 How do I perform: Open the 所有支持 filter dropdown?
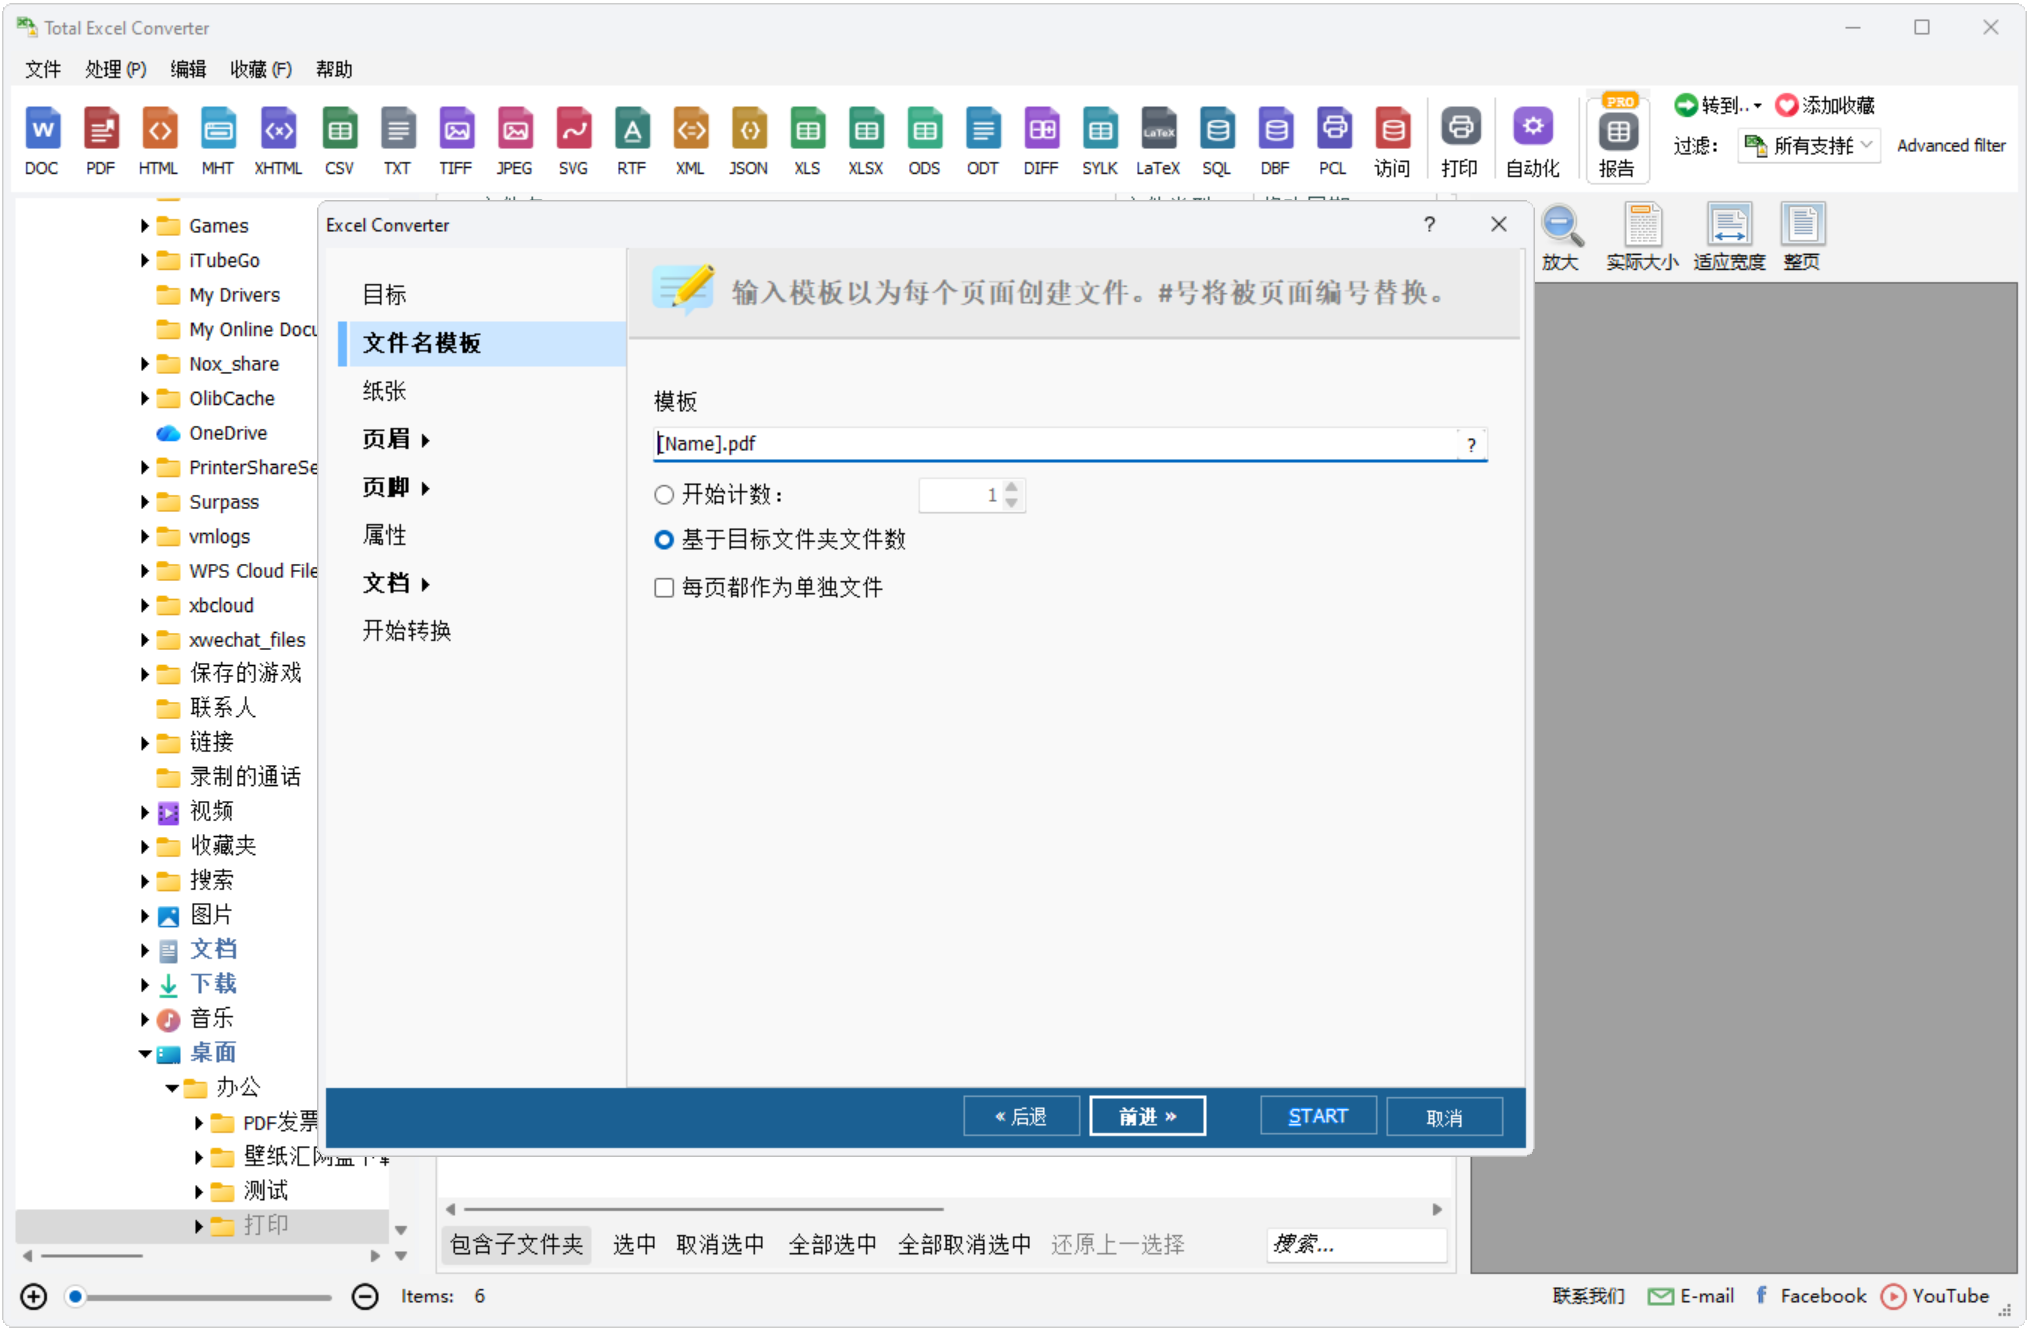pyautogui.click(x=1809, y=146)
